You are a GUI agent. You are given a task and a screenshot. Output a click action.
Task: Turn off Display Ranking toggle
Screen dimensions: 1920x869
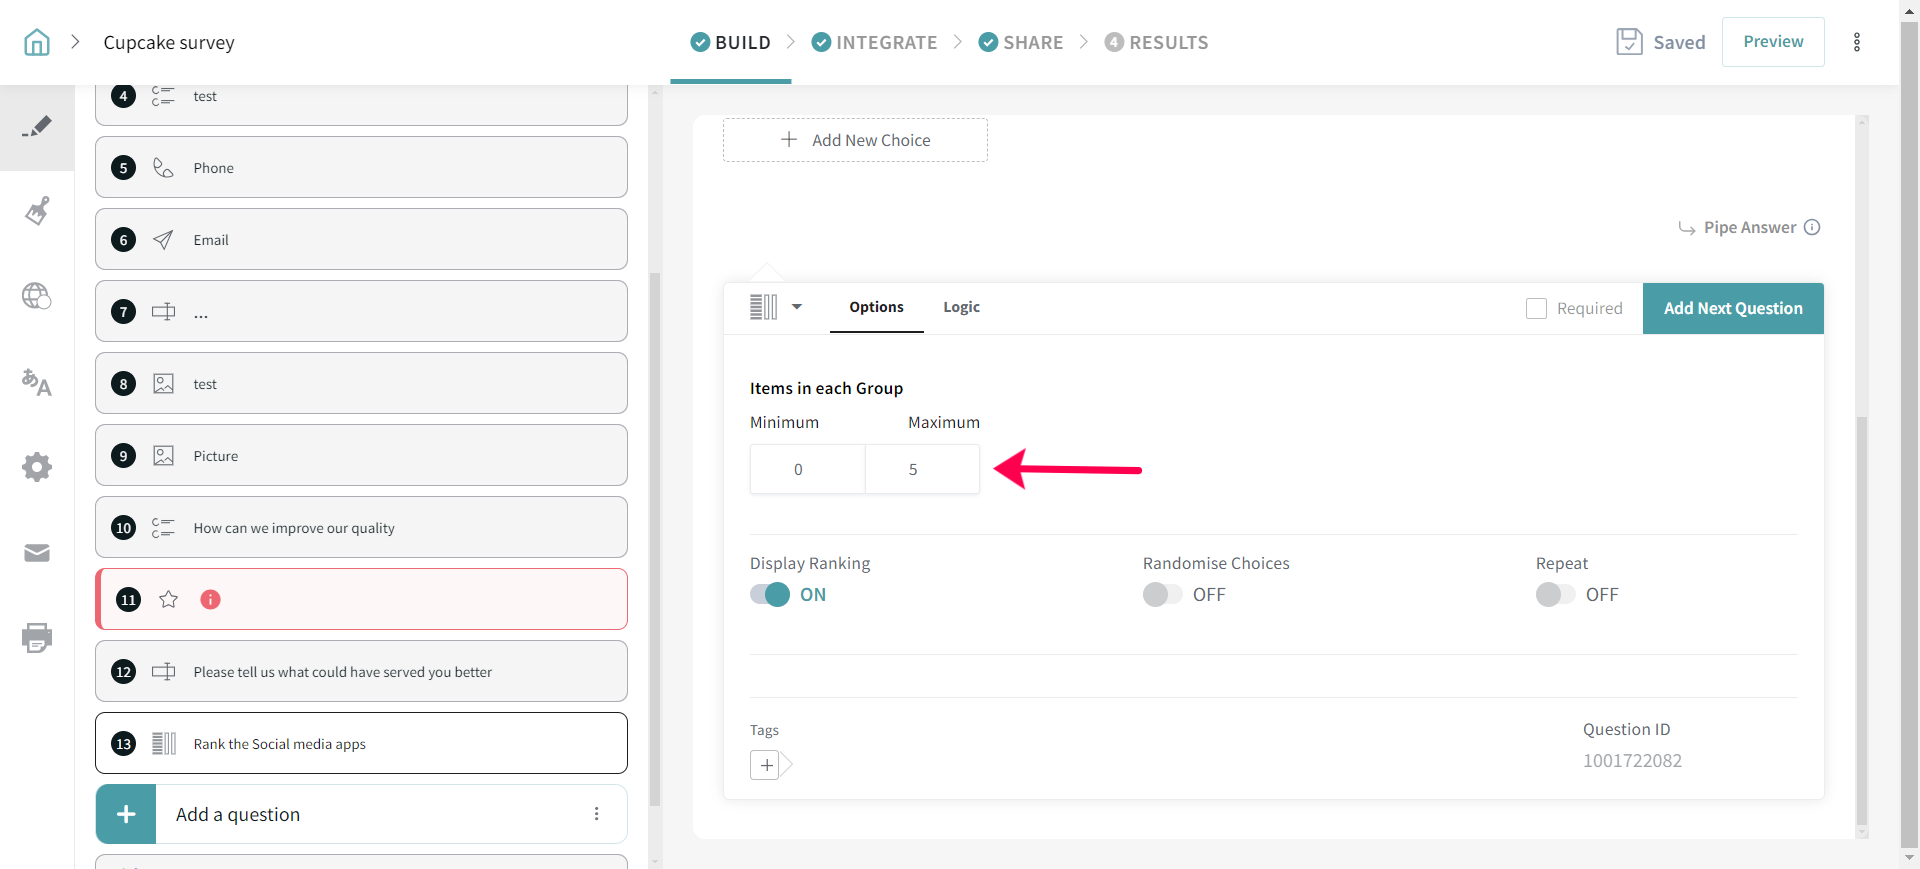click(x=770, y=594)
